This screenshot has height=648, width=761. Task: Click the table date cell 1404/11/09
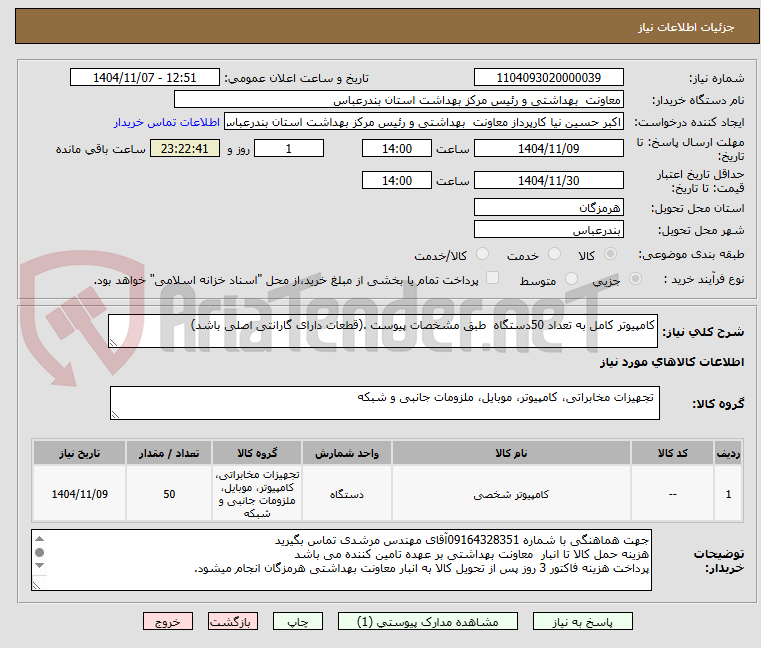point(80,494)
